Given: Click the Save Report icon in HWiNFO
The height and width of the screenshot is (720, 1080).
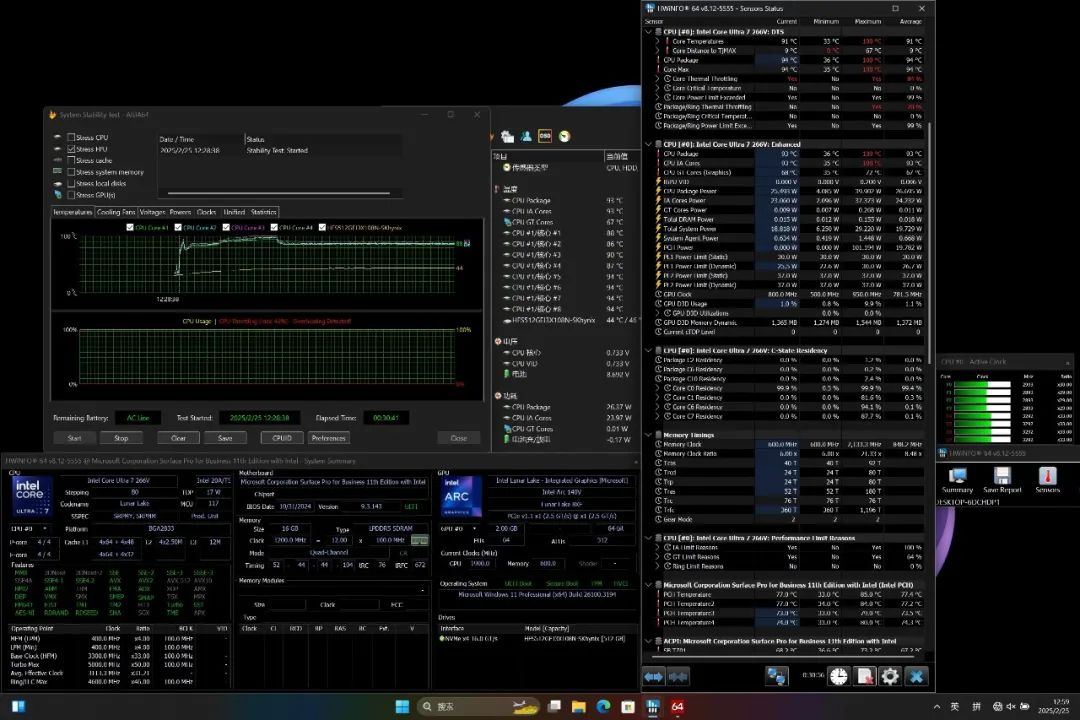Looking at the screenshot, I should (1002, 480).
